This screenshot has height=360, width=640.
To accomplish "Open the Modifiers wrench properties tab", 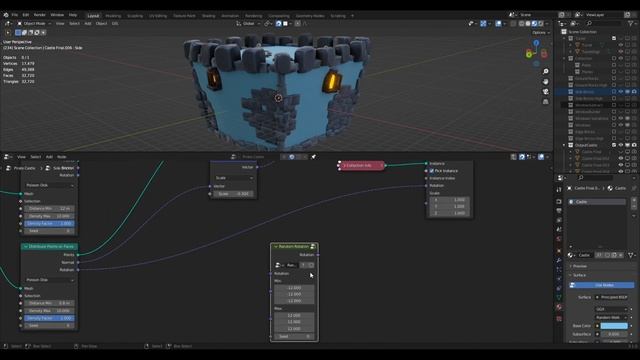I will 559,260.
